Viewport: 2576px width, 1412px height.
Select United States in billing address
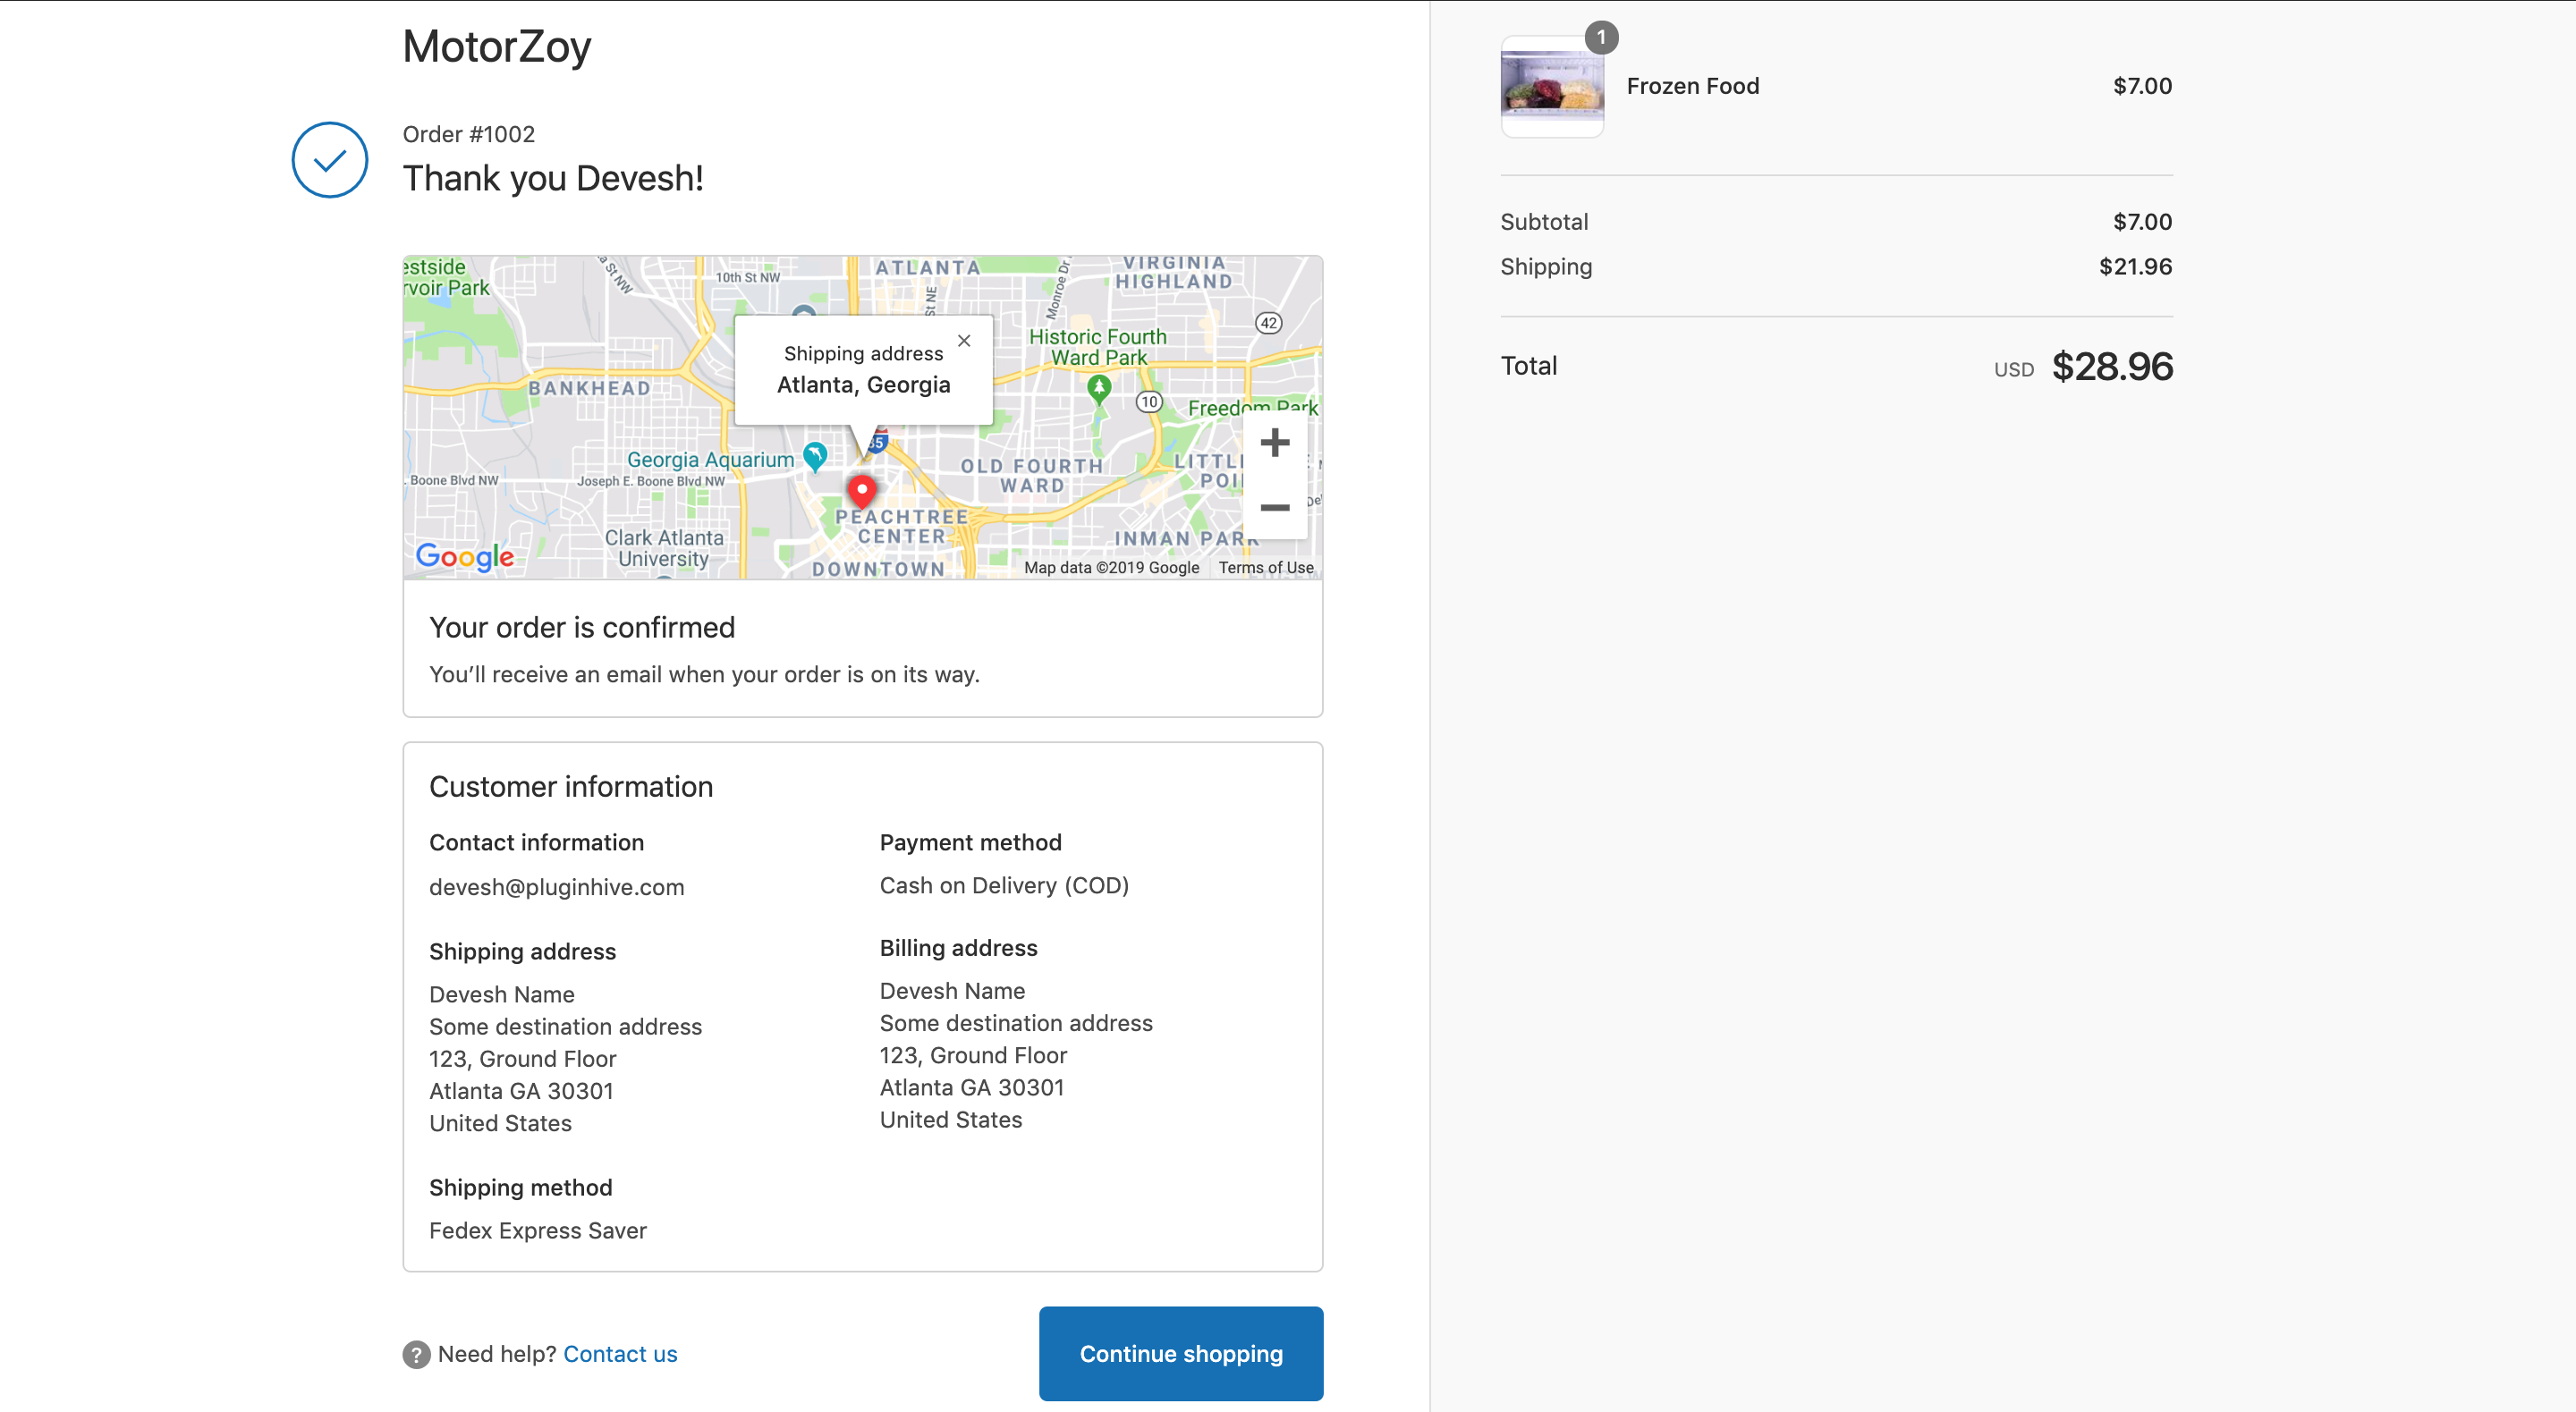click(951, 1120)
